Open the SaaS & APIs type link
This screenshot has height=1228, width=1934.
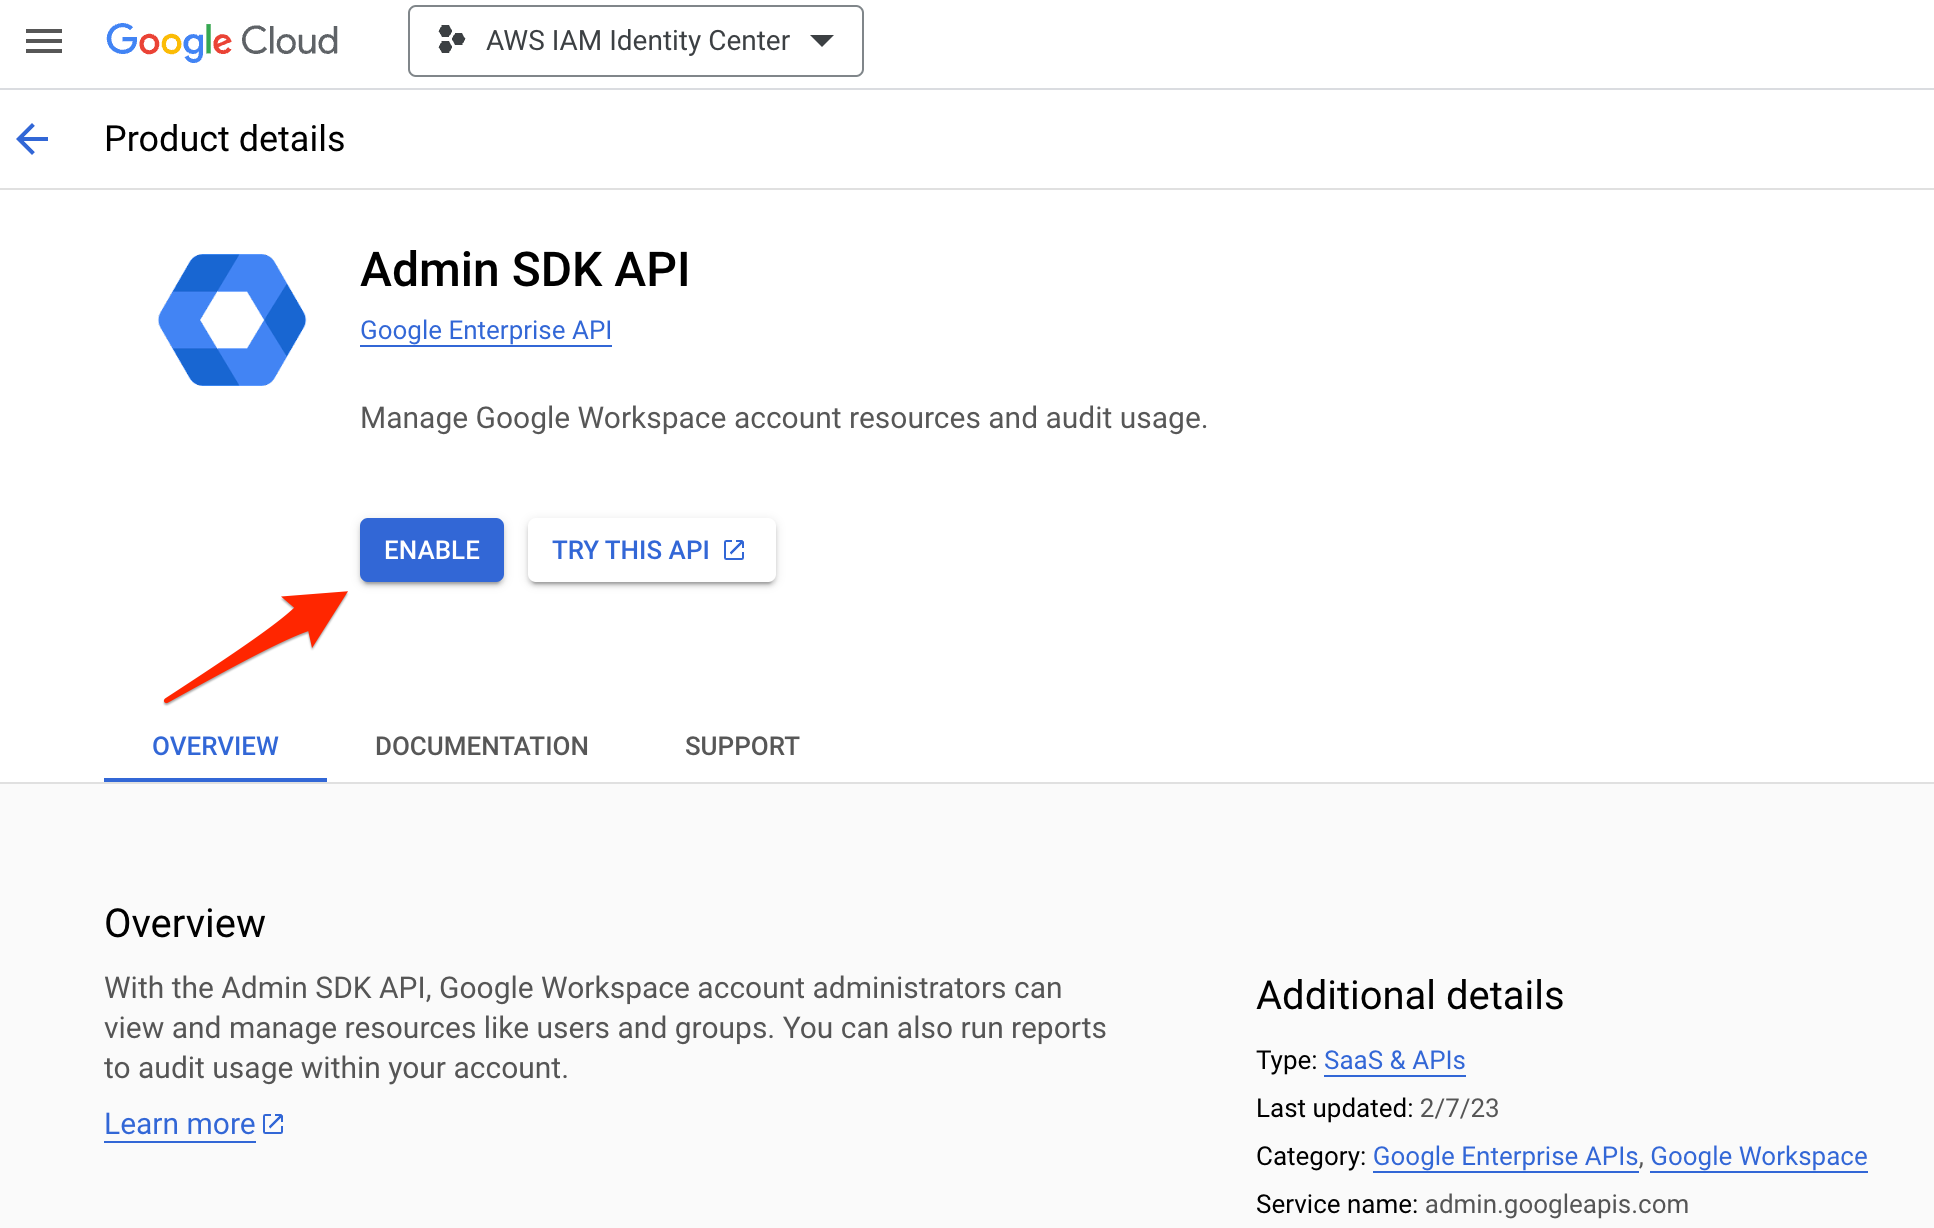(1394, 1060)
